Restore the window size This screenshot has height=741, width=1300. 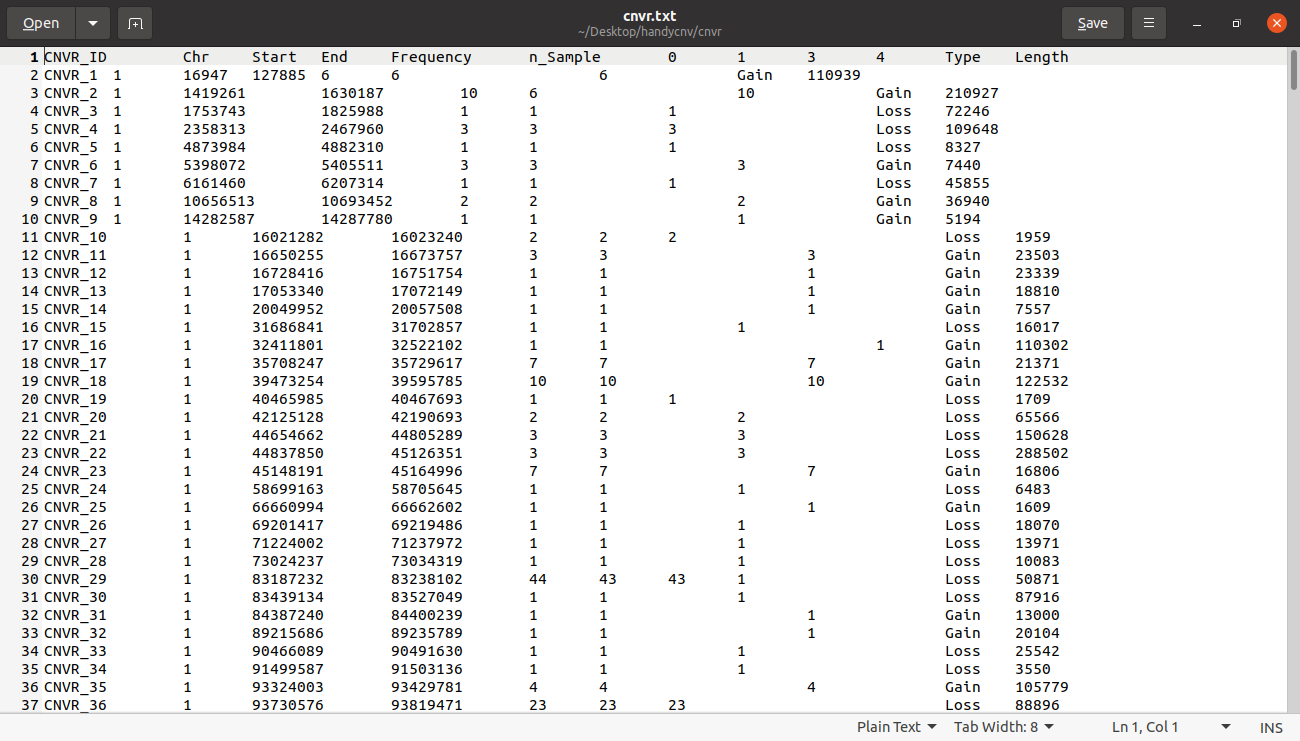(x=1236, y=22)
